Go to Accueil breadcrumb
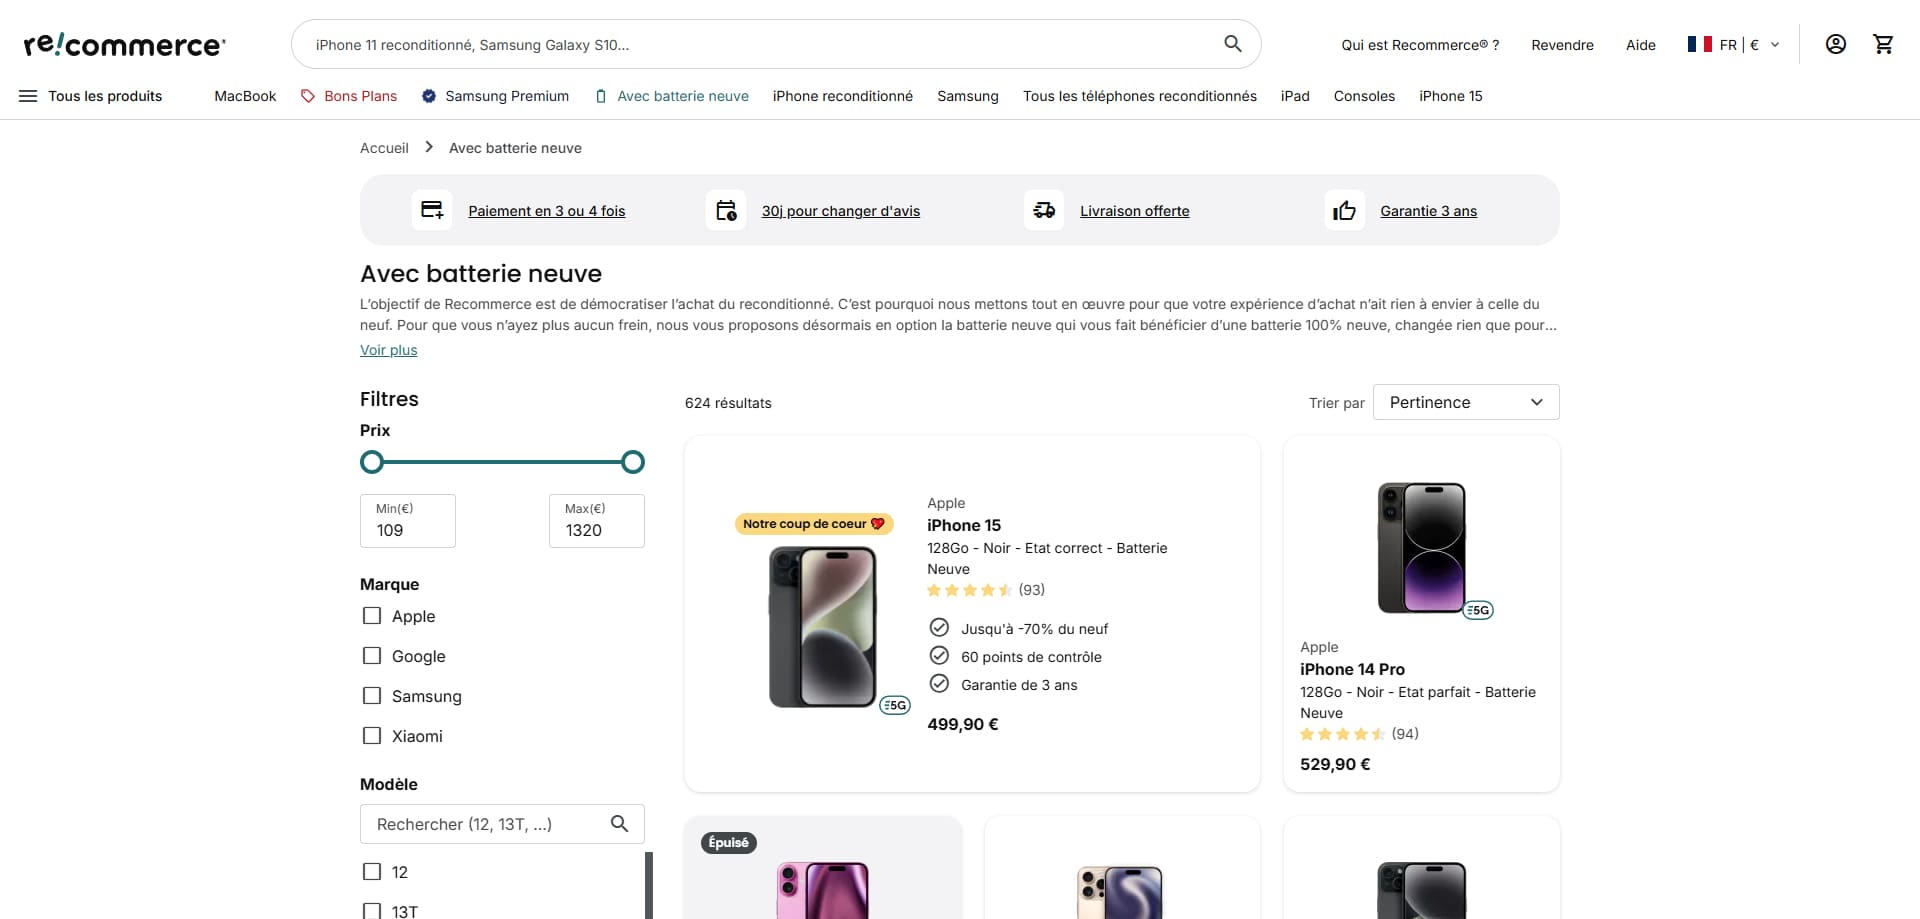This screenshot has width=1920, height=919. [384, 148]
